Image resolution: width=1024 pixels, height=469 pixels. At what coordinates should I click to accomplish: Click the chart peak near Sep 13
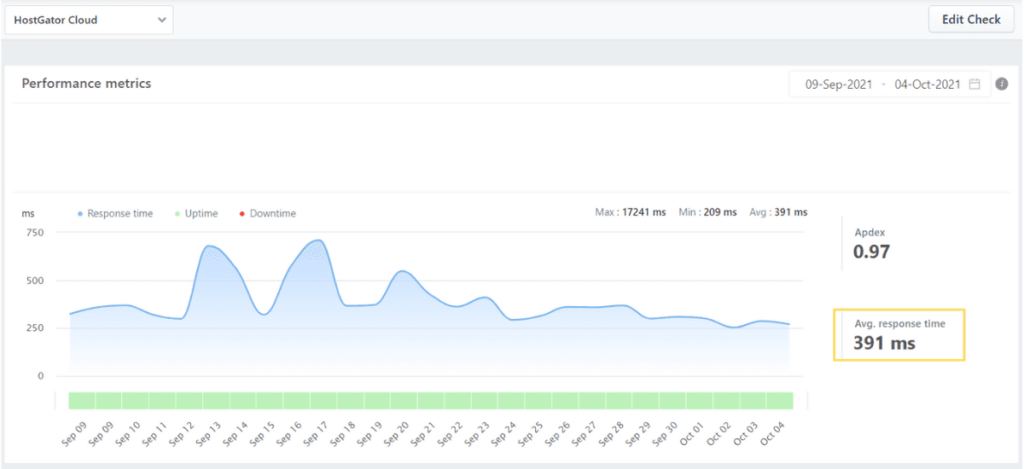coord(209,246)
